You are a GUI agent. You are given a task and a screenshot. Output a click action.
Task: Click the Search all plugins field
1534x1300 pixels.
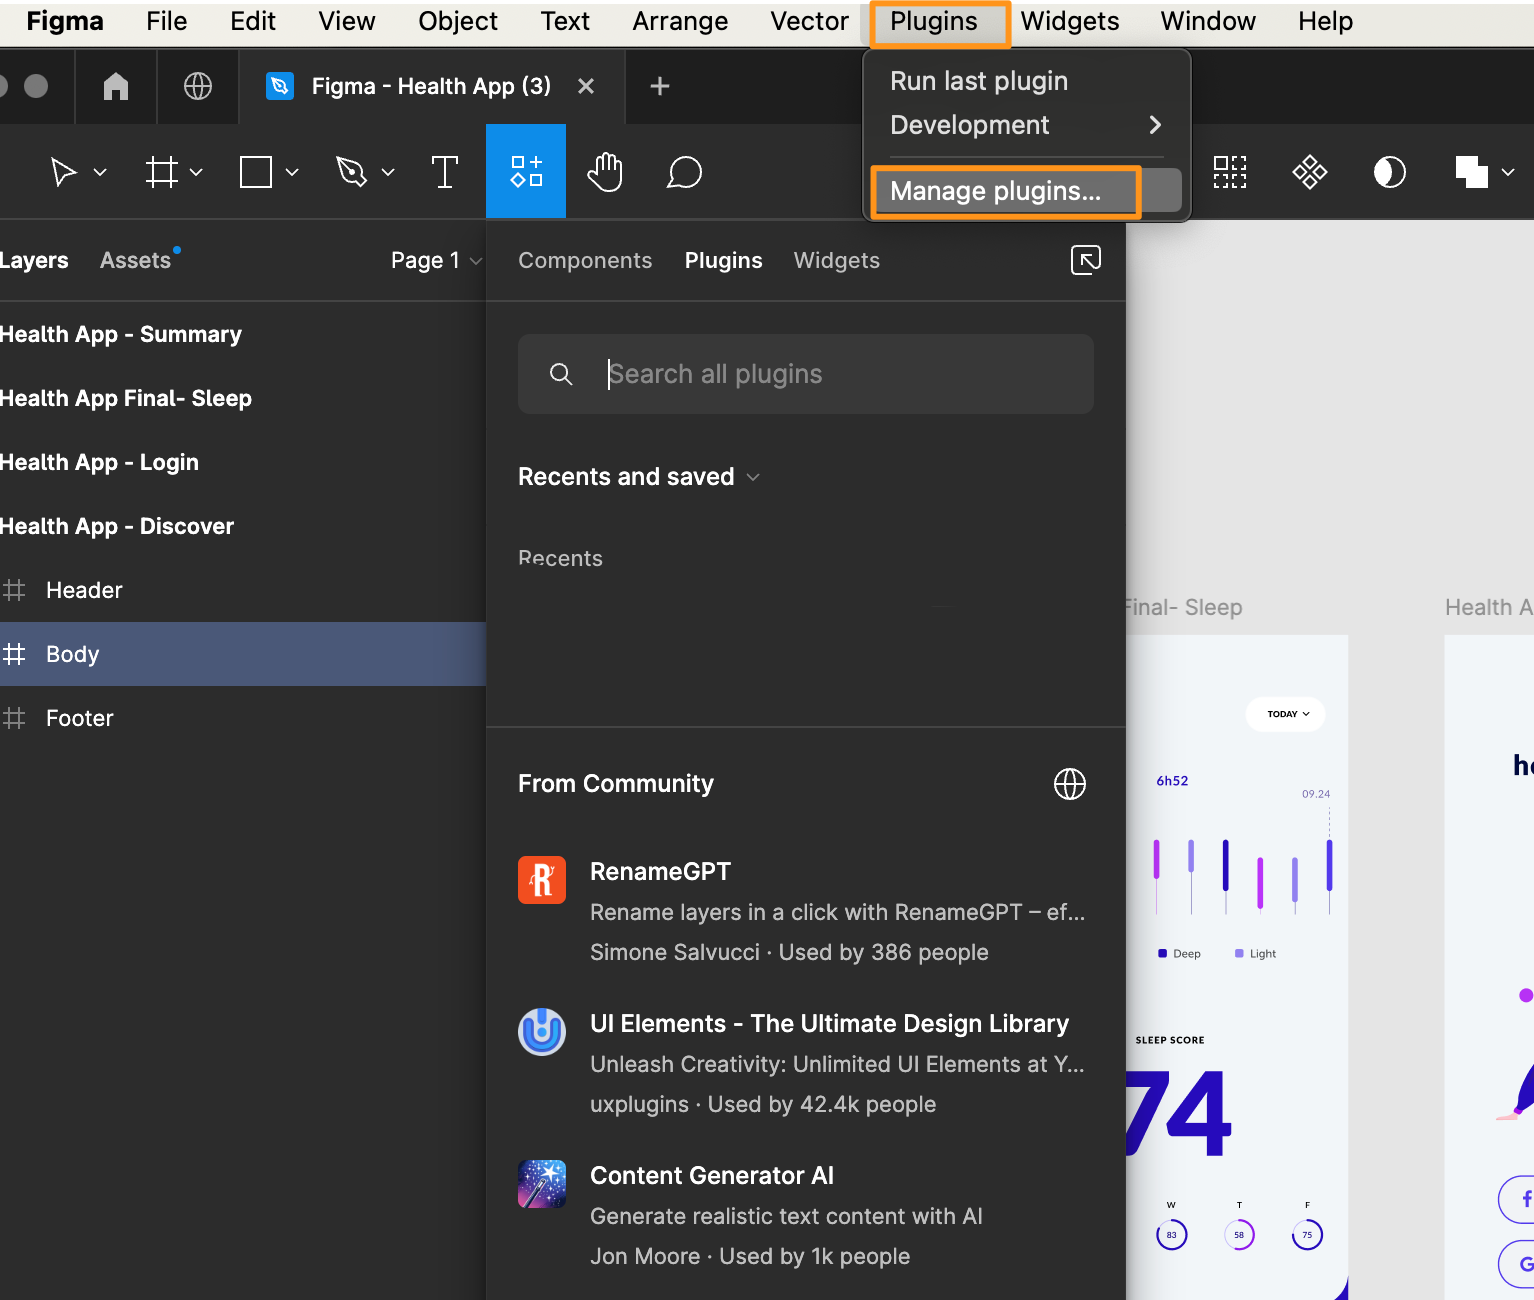(x=806, y=374)
